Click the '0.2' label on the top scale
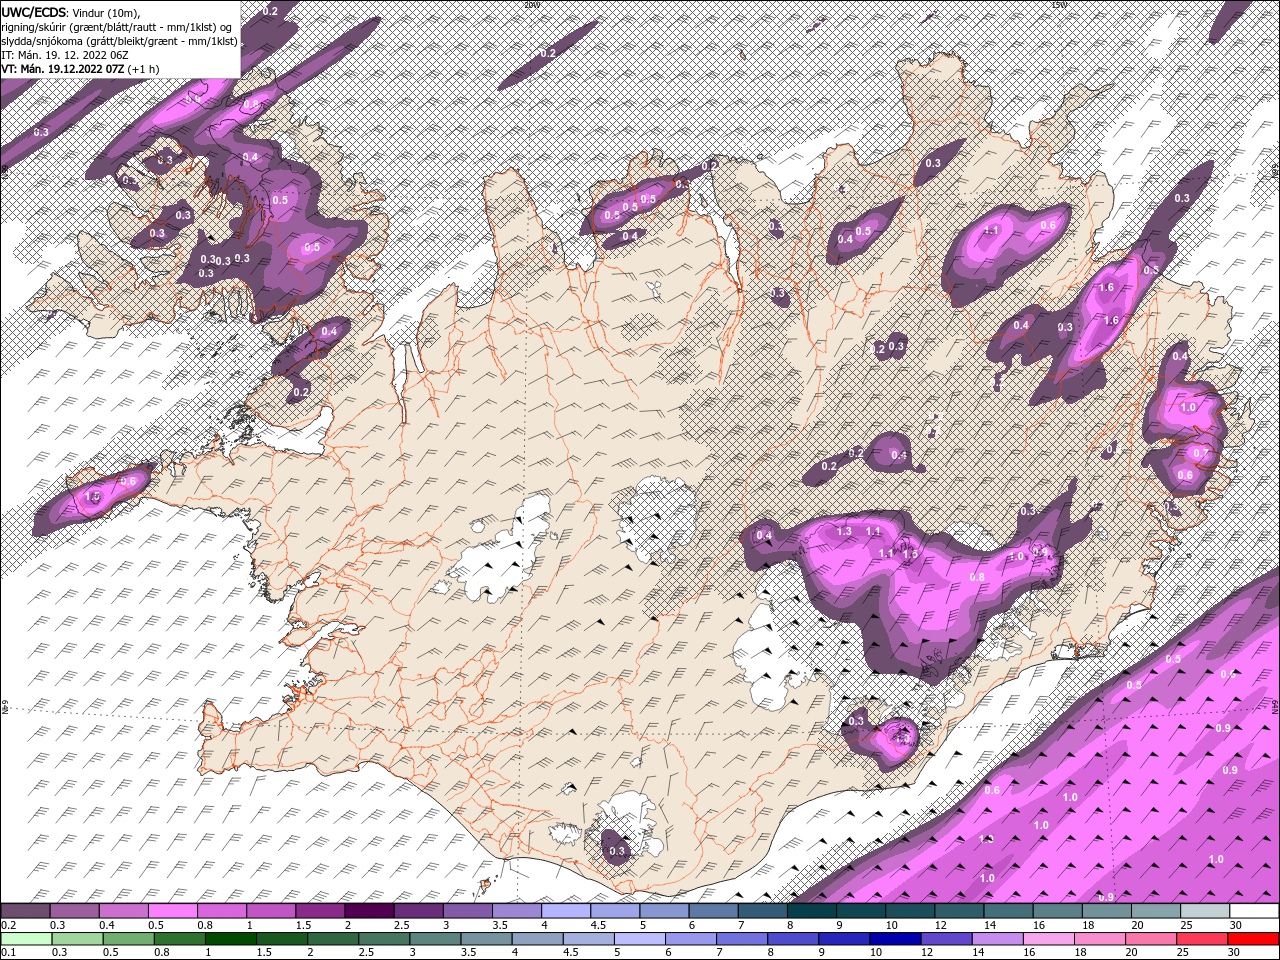Screen dimensions: 1280x960 click(7, 925)
